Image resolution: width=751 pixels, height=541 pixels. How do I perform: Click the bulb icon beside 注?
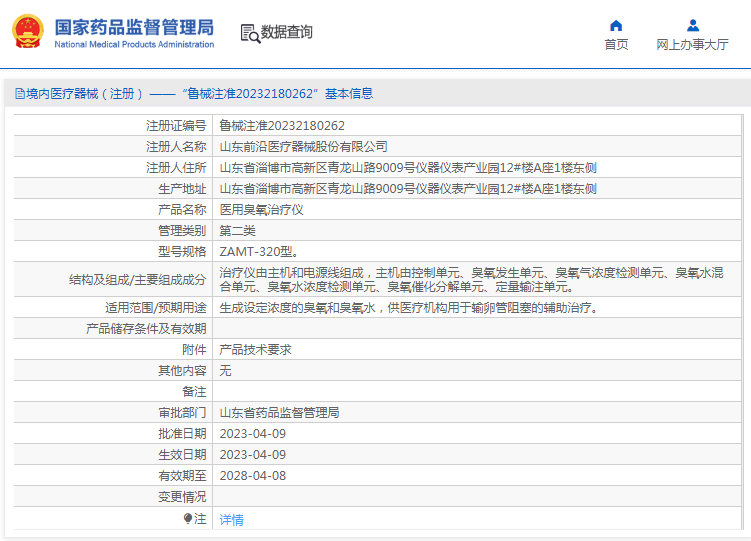[x=187, y=518]
